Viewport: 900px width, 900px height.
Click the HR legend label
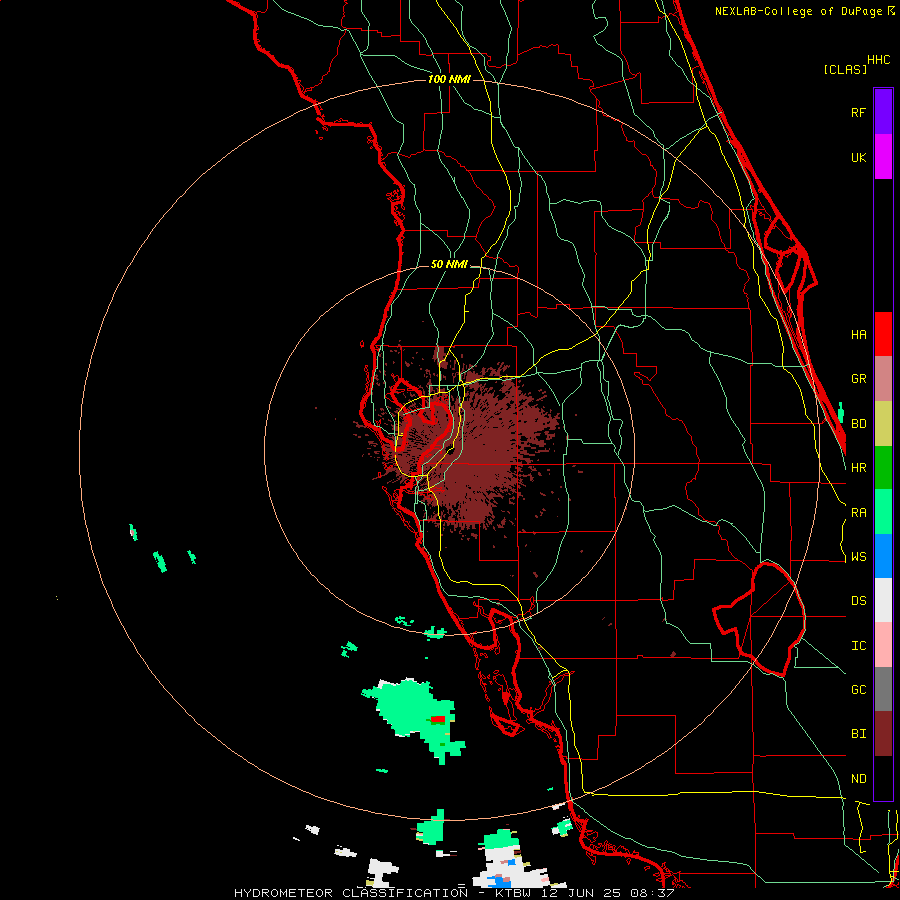858,468
